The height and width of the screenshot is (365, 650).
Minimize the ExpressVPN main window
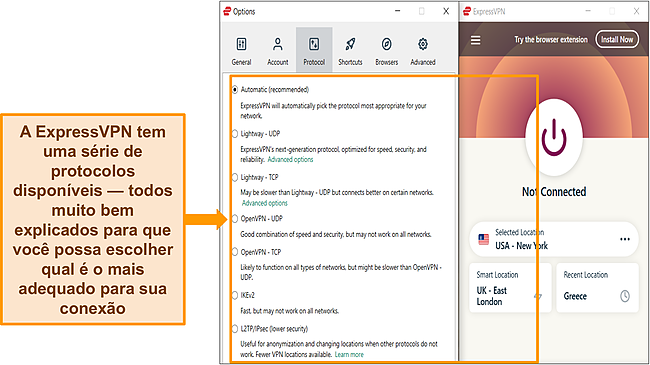click(588, 11)
